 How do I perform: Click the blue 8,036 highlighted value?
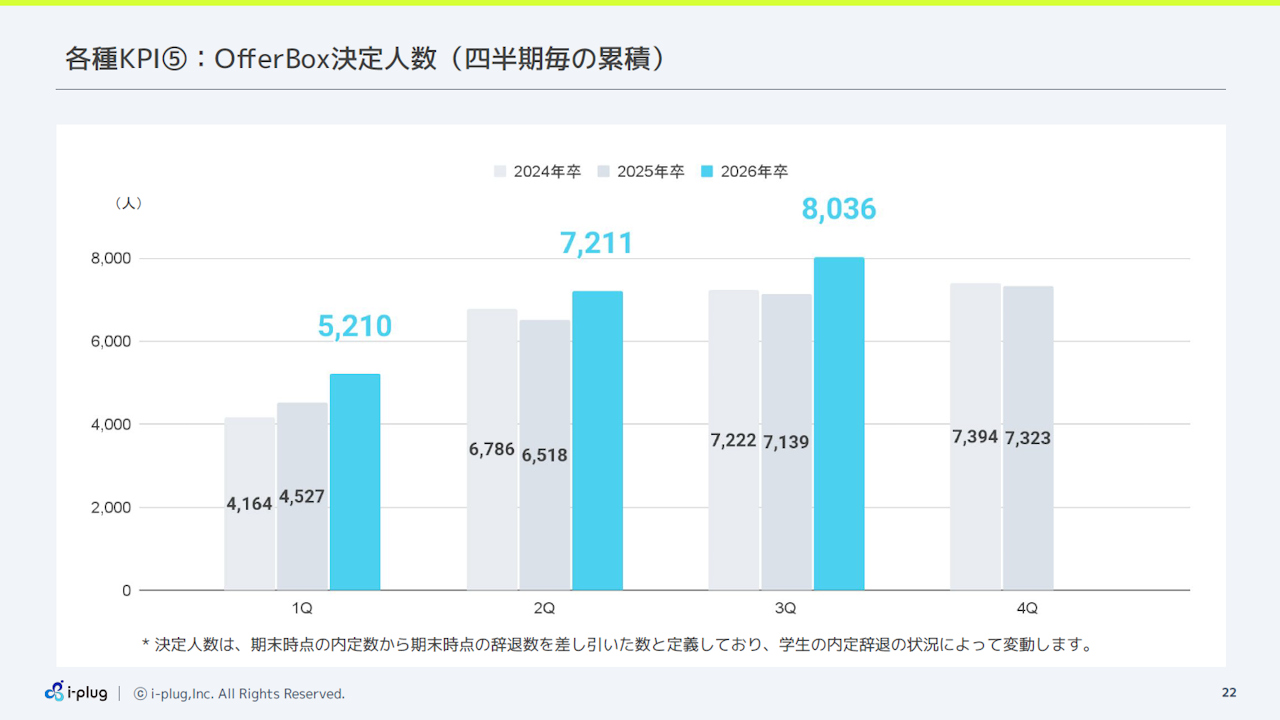coord(840,209)
